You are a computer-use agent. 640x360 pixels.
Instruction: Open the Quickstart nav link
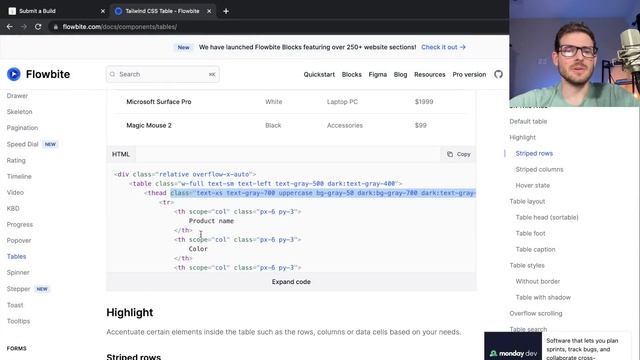(x=319, y=75)
